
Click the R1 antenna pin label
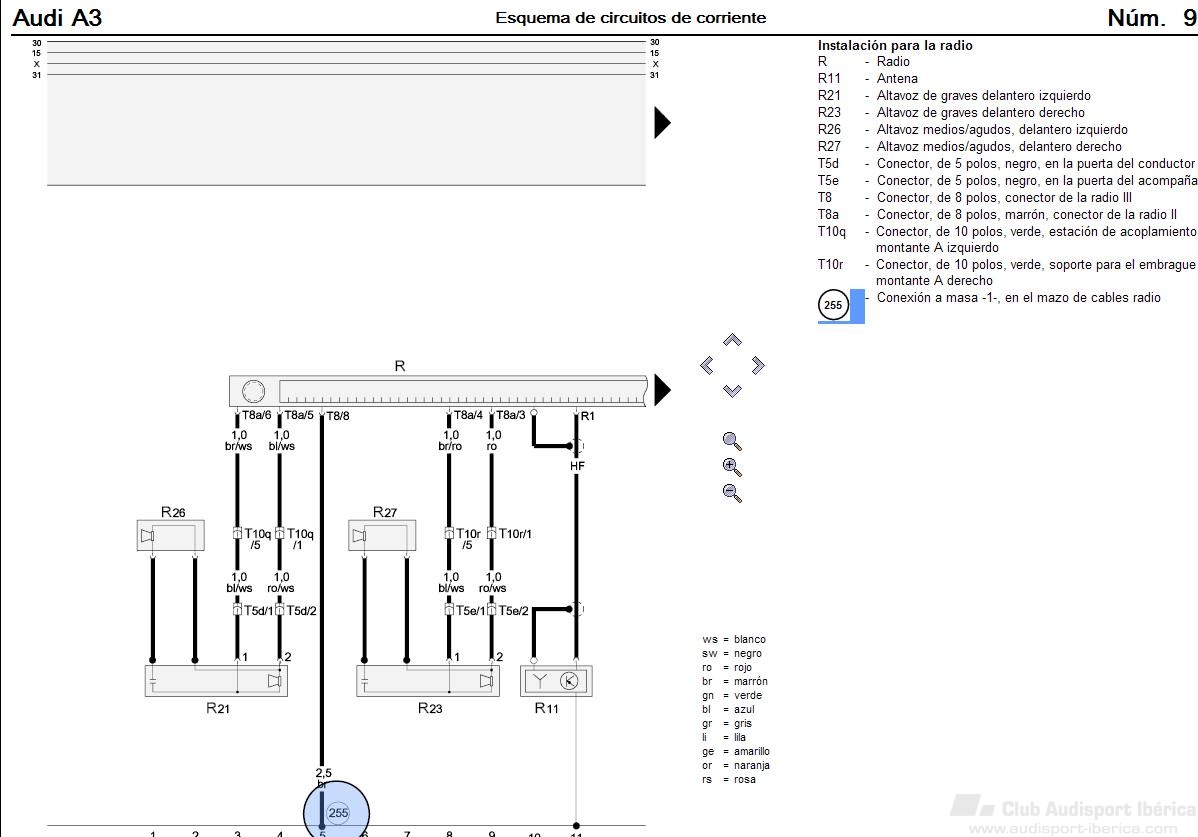coord(588,415)
